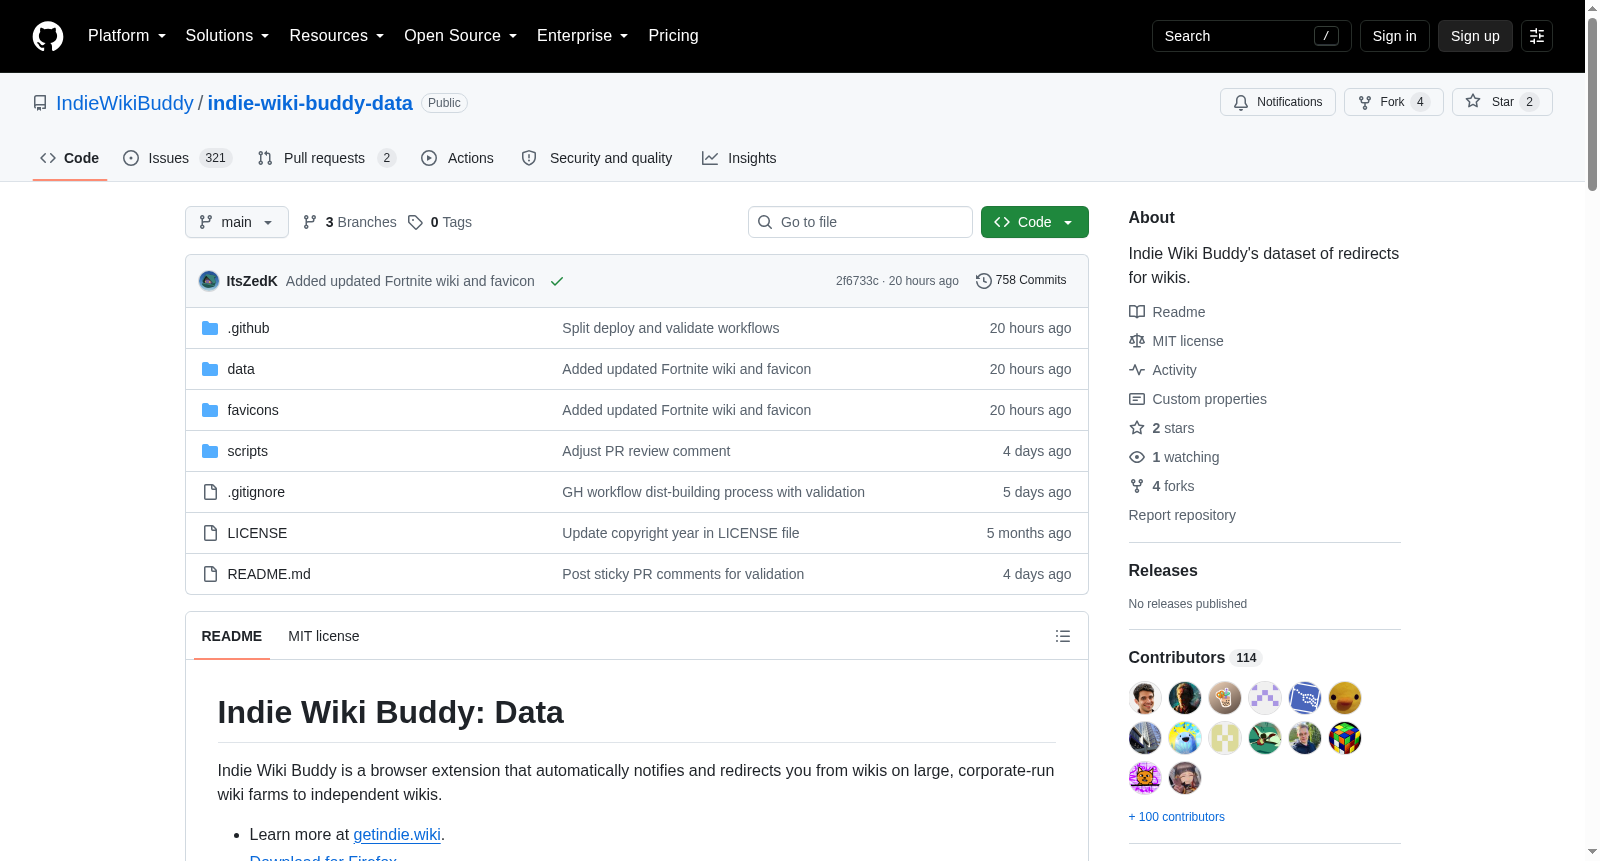Click the Go to file search box
Viewport: 1600px width, 861px height.
(x=860, y=222)
